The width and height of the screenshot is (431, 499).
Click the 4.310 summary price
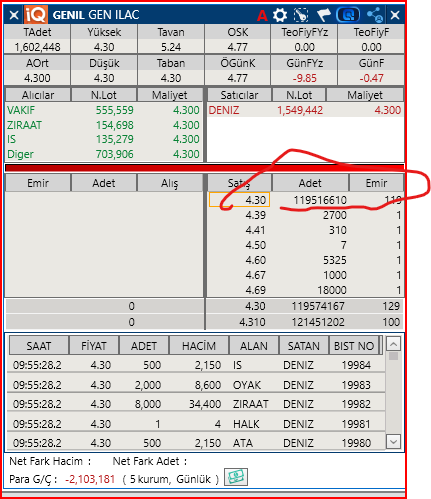tap(252, 322)
